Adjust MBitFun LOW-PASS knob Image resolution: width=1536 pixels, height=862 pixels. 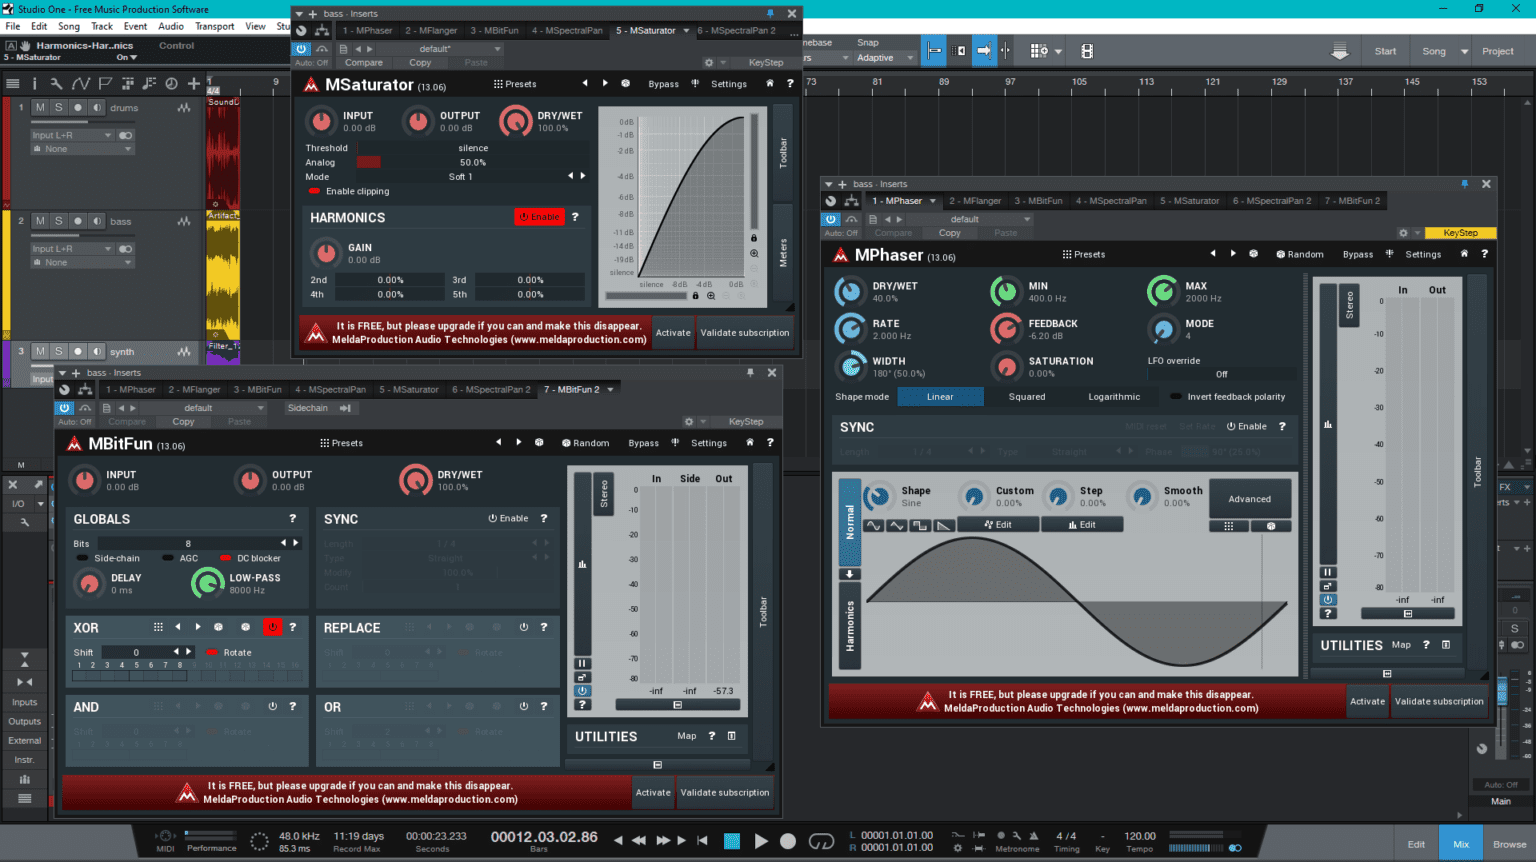point(207,582)
